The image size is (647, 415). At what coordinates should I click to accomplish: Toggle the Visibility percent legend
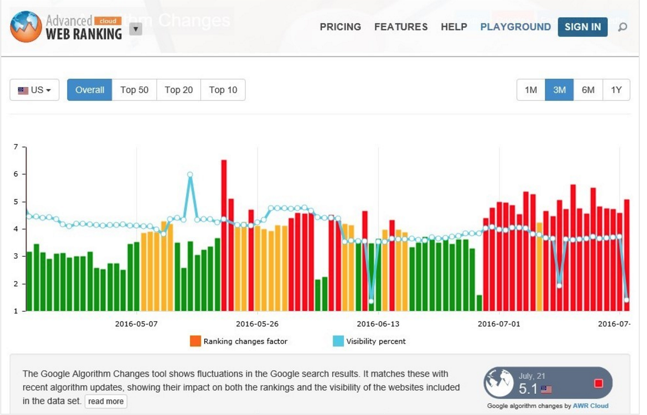pyautogui.click(x=369, y=341)
